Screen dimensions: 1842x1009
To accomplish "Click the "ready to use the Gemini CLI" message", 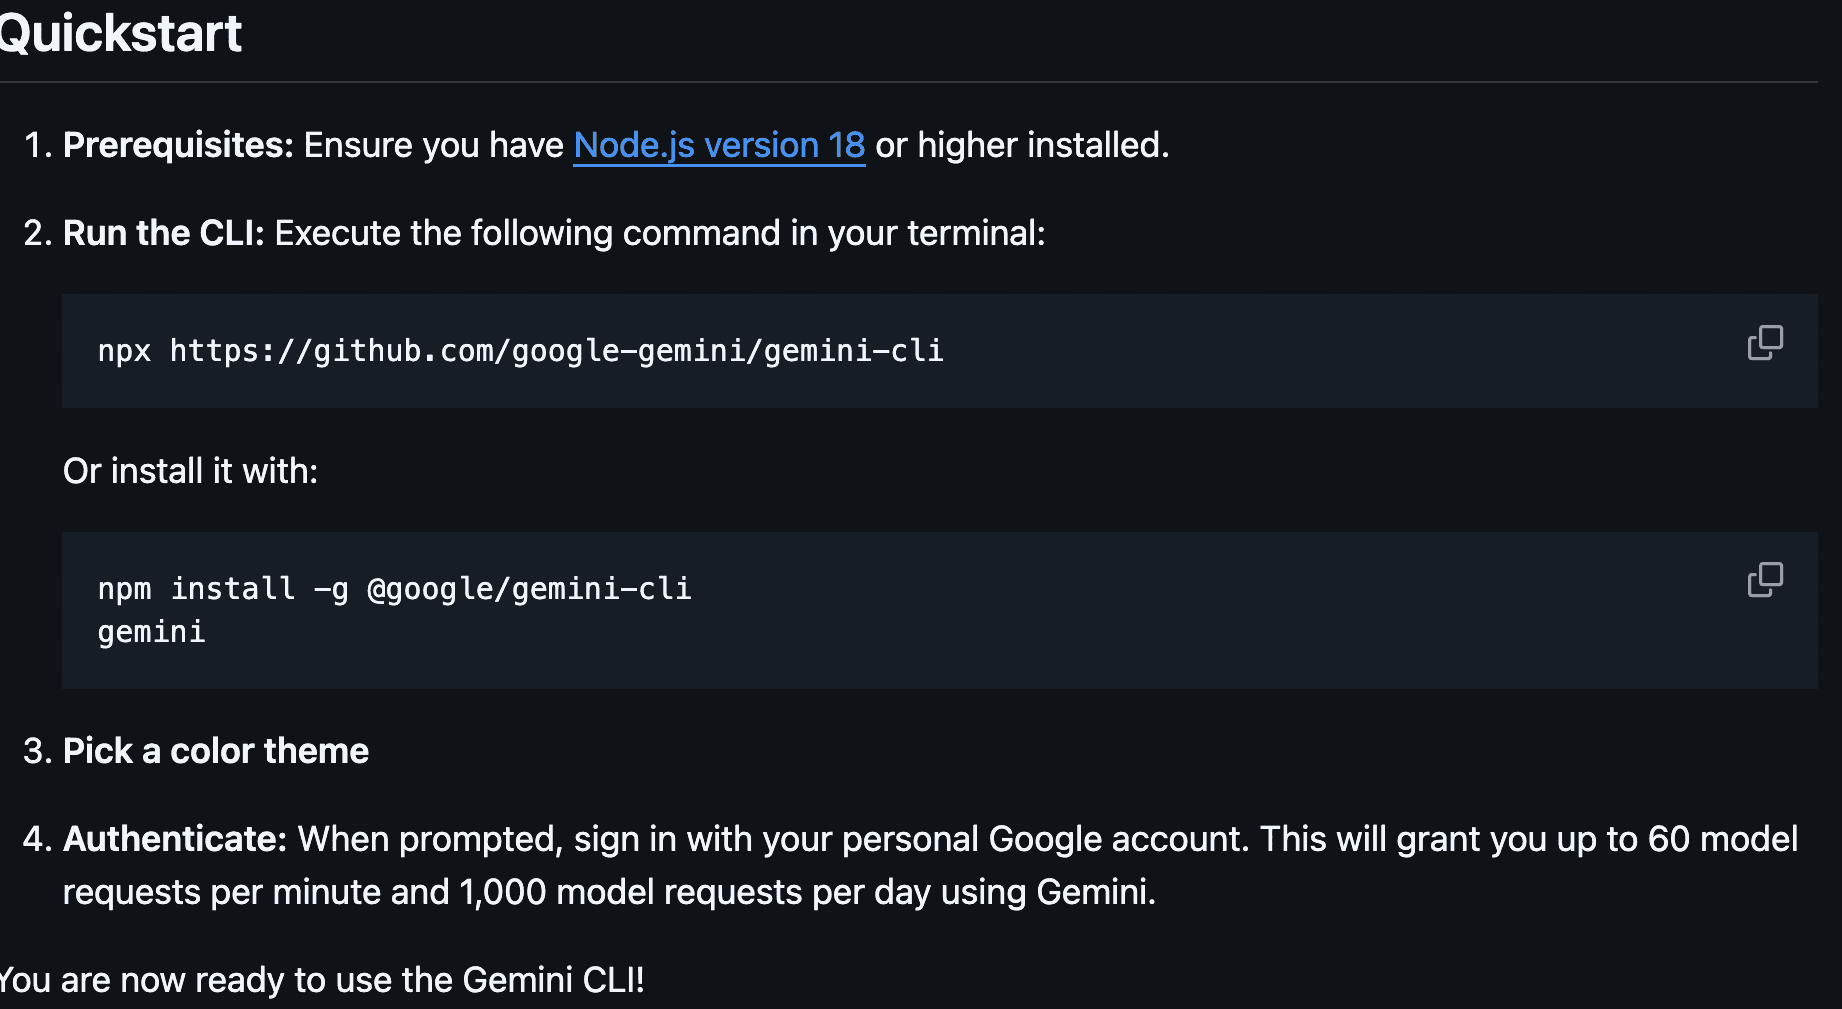I will click(x=322, y=980).
